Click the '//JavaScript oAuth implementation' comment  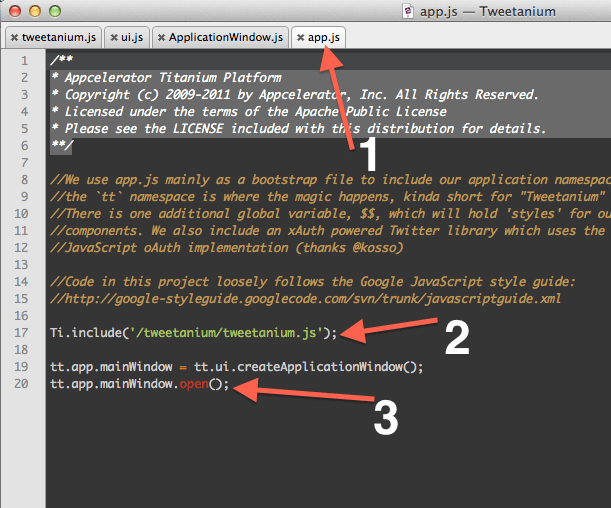pyautogui.click(x=227, y=248)
